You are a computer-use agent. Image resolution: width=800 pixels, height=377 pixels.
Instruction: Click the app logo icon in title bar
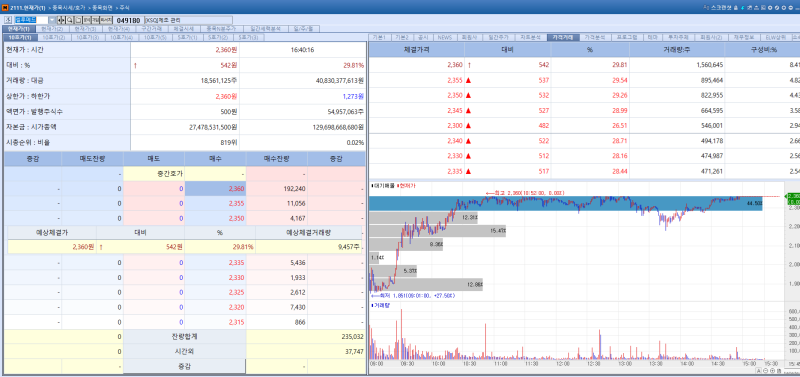[x=4, y=8]
